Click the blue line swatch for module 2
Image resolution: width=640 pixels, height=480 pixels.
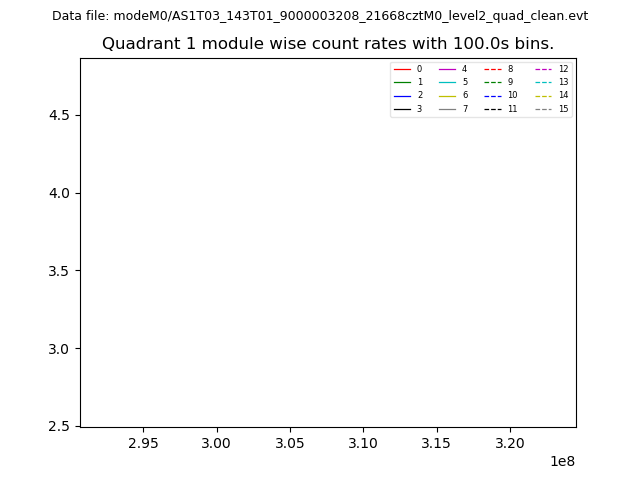click(x=402, y=95)
